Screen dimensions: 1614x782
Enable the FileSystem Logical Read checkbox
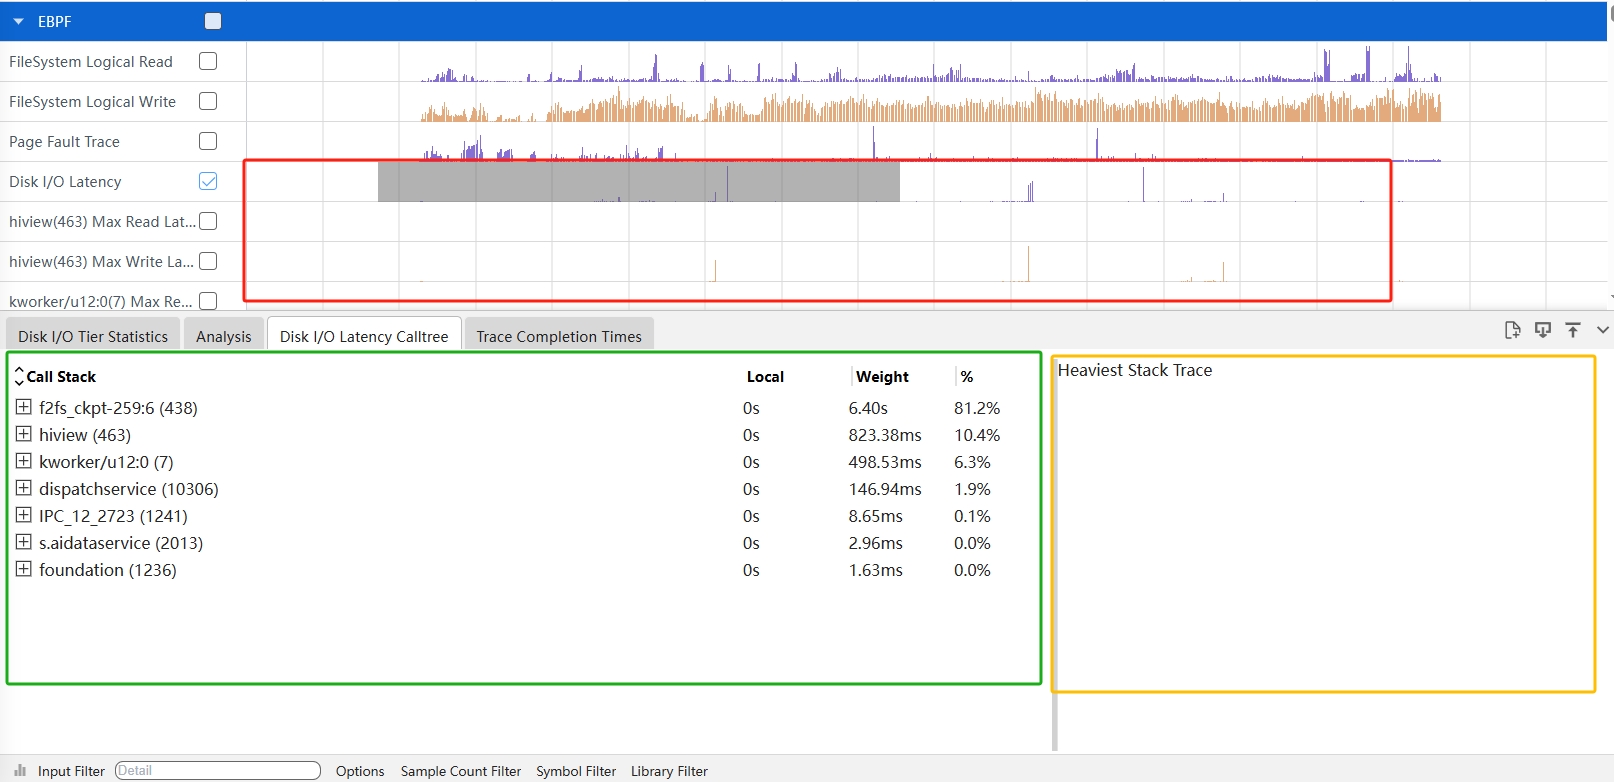(x=208, y=61)
